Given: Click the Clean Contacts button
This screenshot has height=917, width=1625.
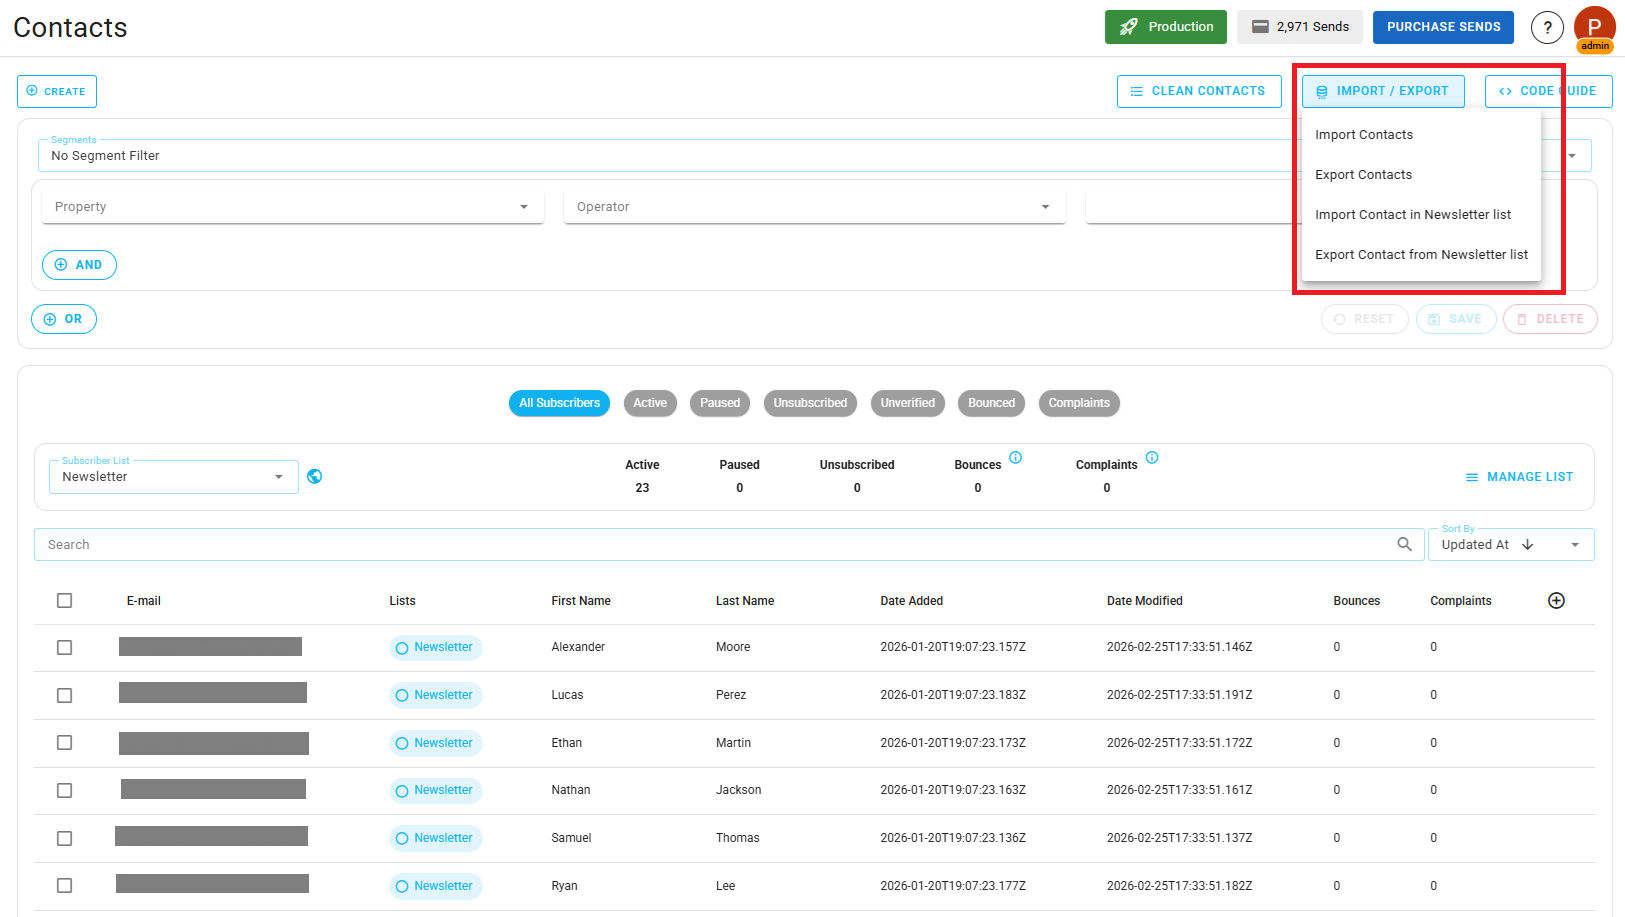Looking at the screenshot, I should tap(1199, 90).
